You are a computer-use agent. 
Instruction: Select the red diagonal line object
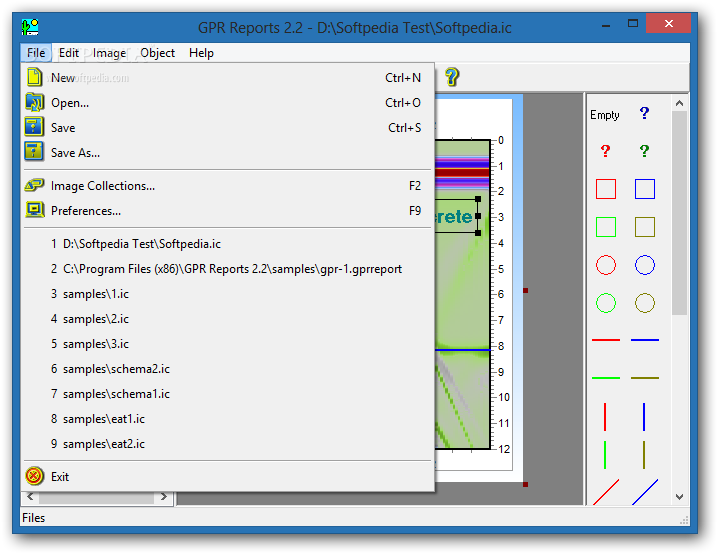(606, 492)
